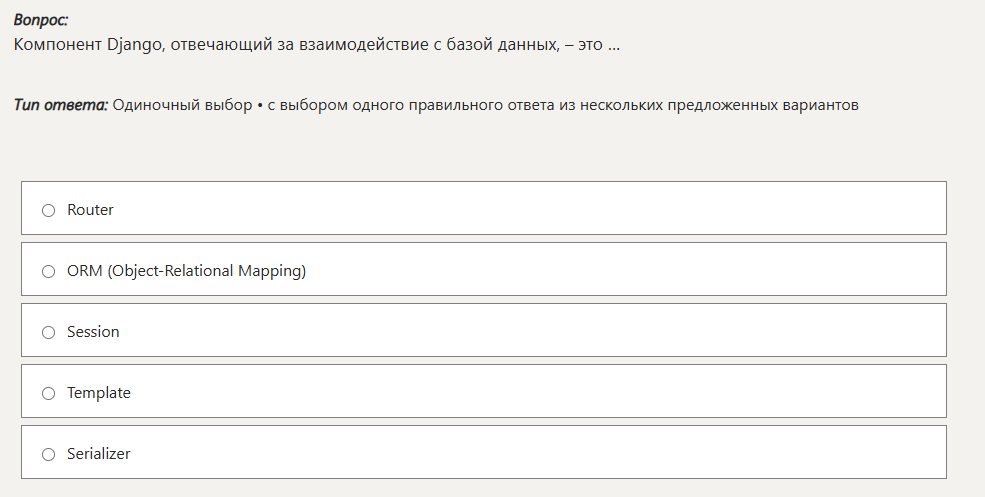The height and width of the screenshot is (497, 985).
Task: Select the Router radio button
Action: [x=48, y=210]
